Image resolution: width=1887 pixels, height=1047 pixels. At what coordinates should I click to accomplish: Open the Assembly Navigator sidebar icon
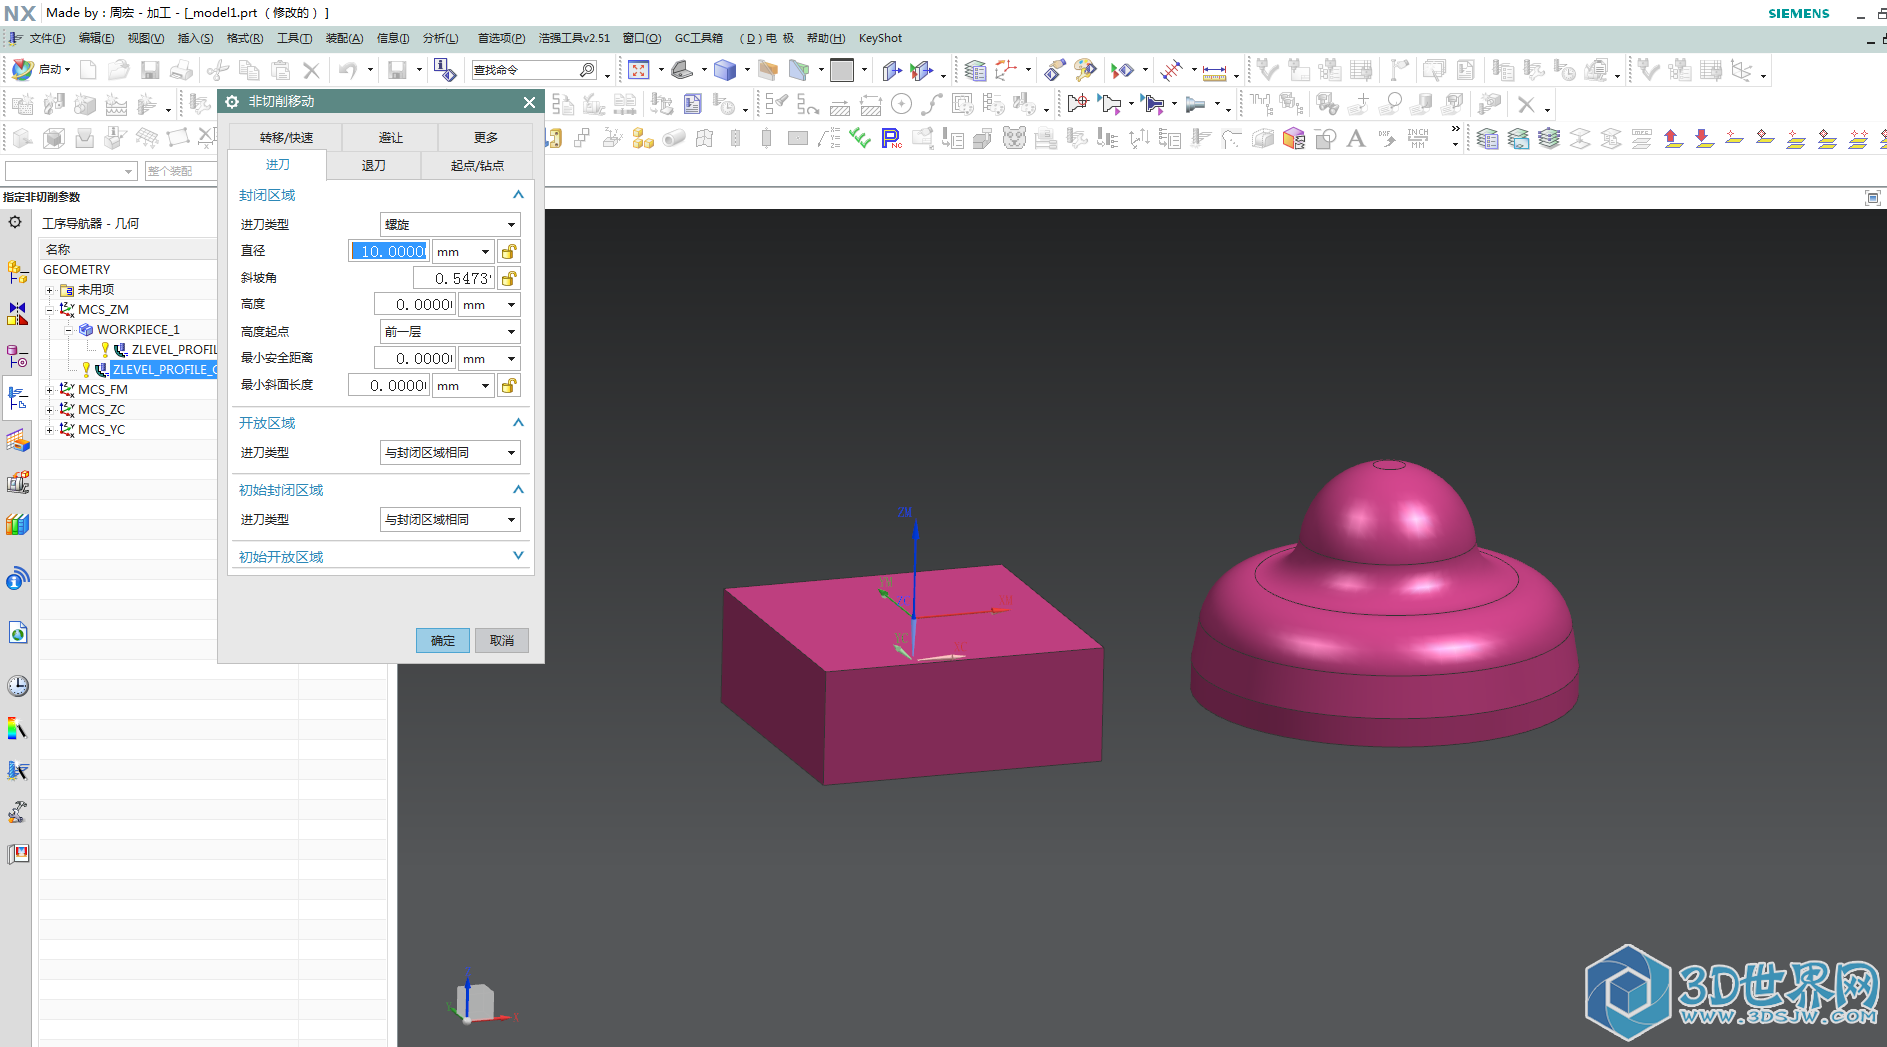(x=17, y=271)
